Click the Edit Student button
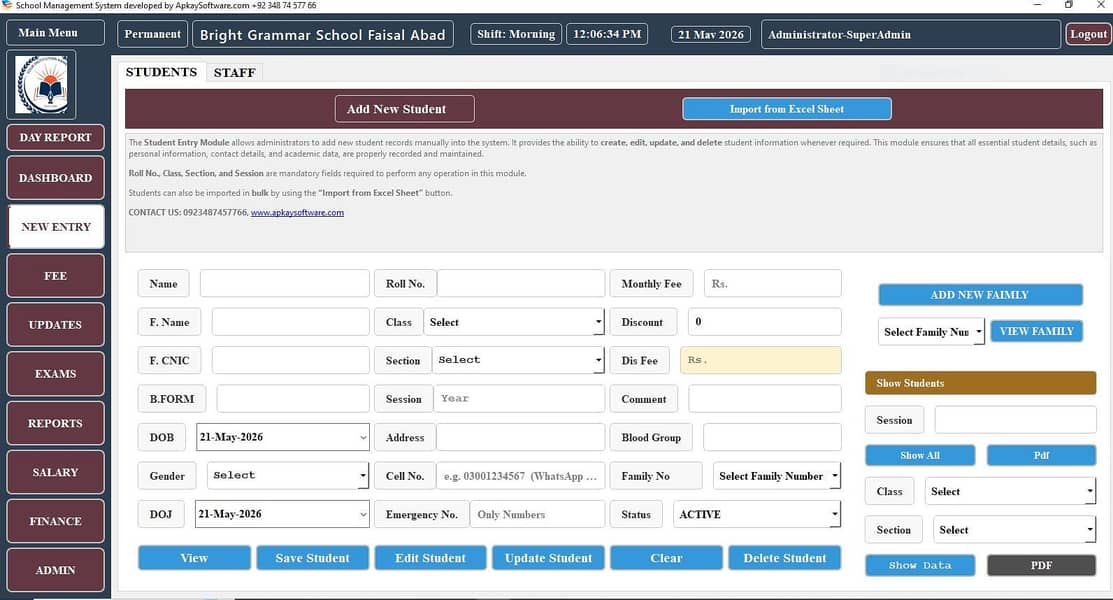The image size is (1113, 600). pyautogui.click(x=430, y=558)
